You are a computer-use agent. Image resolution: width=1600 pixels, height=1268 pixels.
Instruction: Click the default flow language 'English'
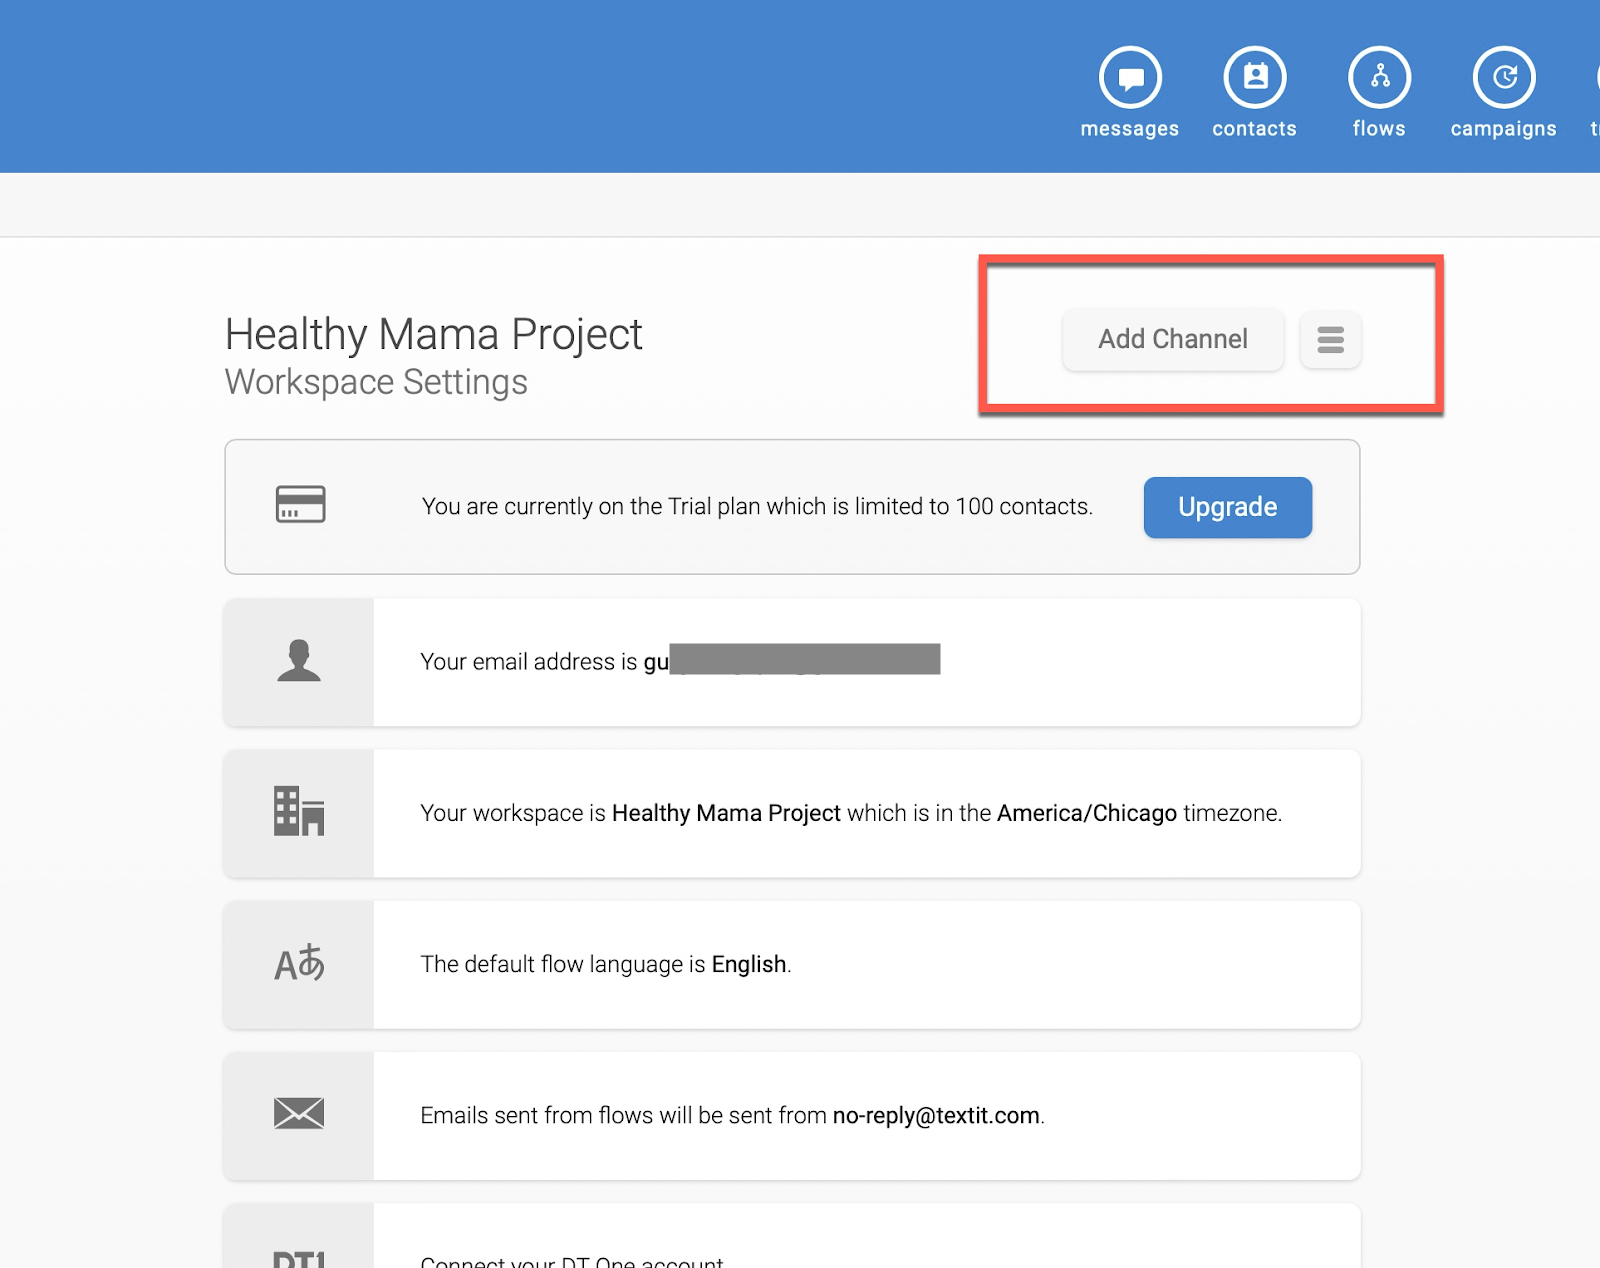[749, 964]
